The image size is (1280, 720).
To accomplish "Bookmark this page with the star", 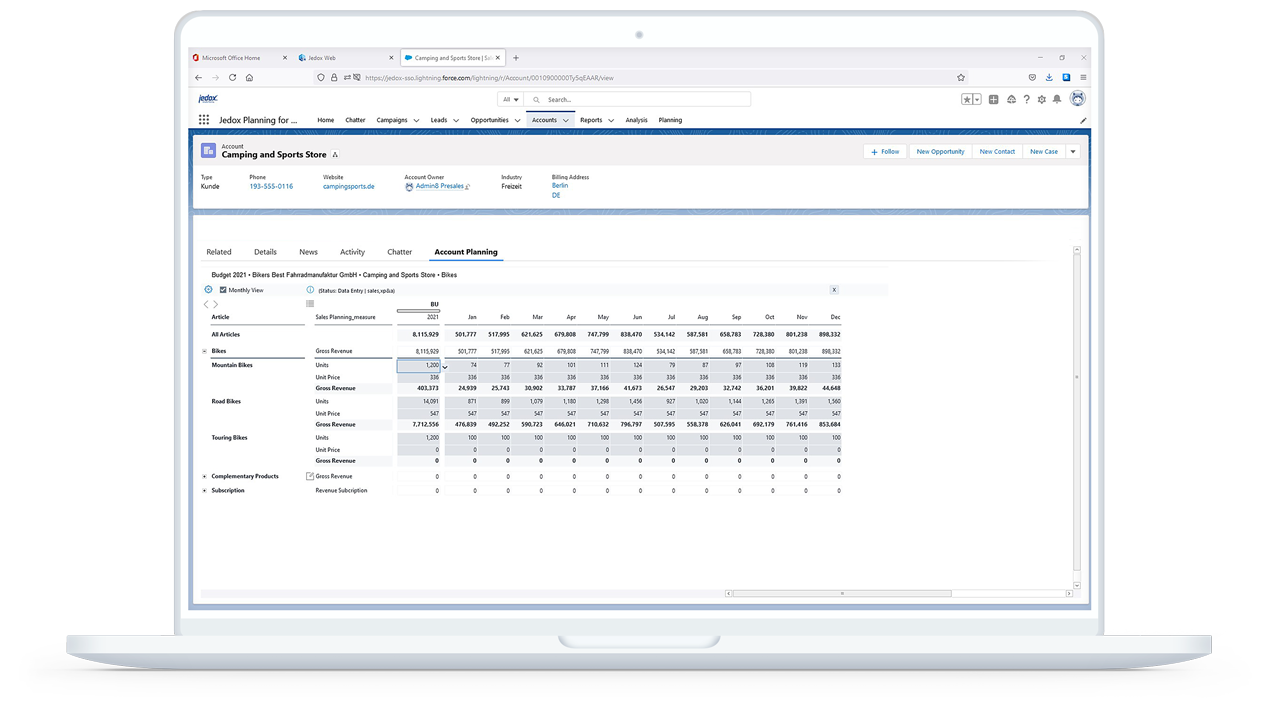I will click(x=961, y=77).
